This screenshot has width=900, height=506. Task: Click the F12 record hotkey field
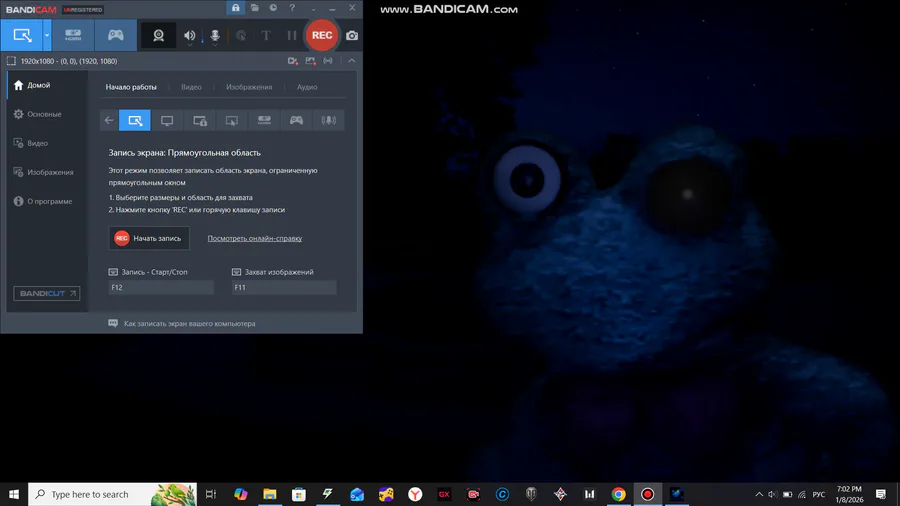pyautogui.click(x=161, y=287)
